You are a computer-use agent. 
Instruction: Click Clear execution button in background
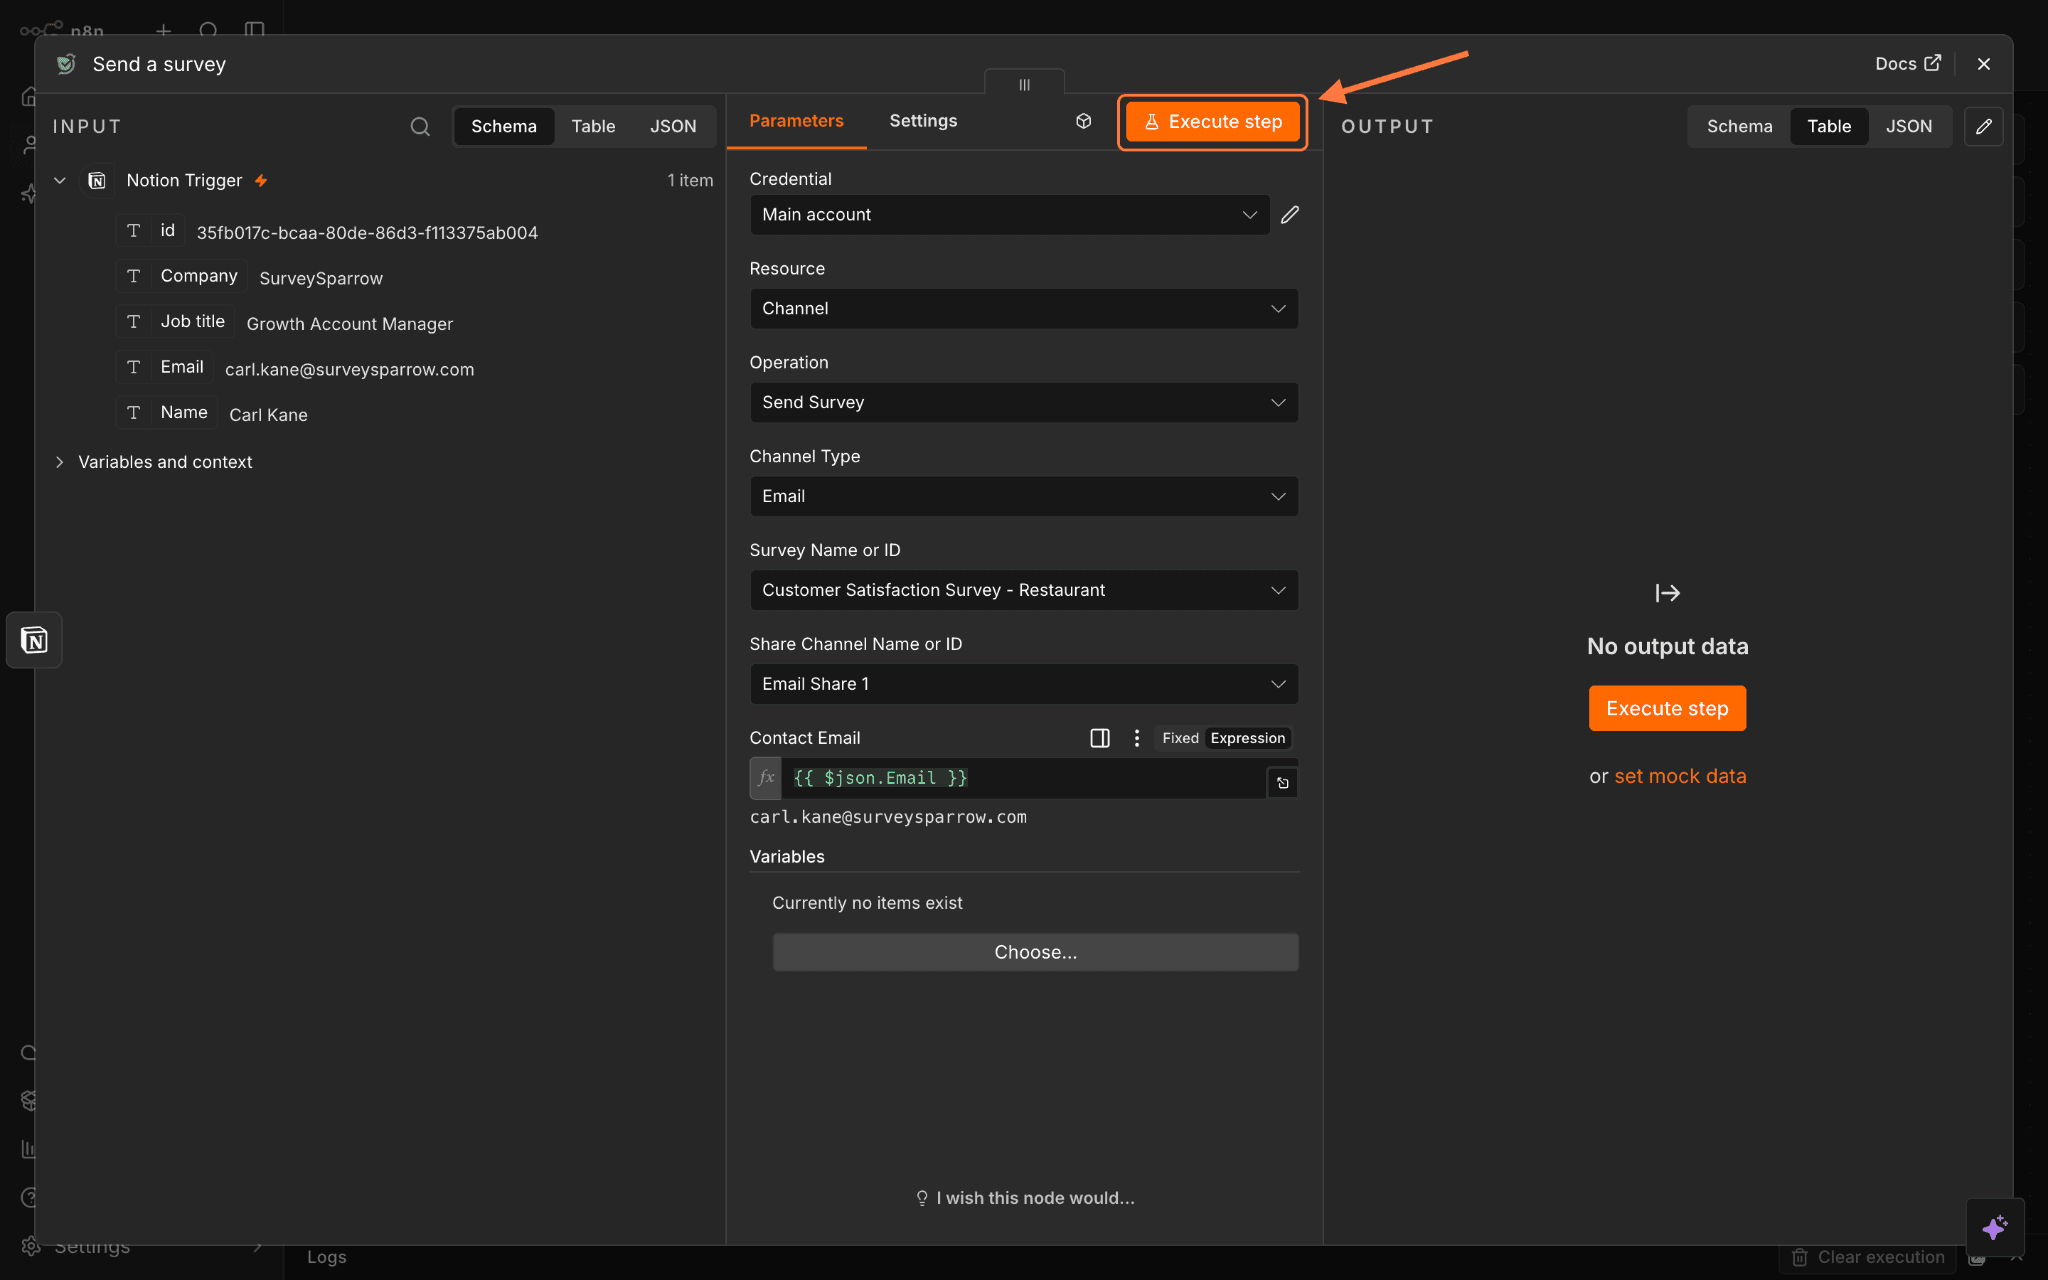pos(1868,1257)
